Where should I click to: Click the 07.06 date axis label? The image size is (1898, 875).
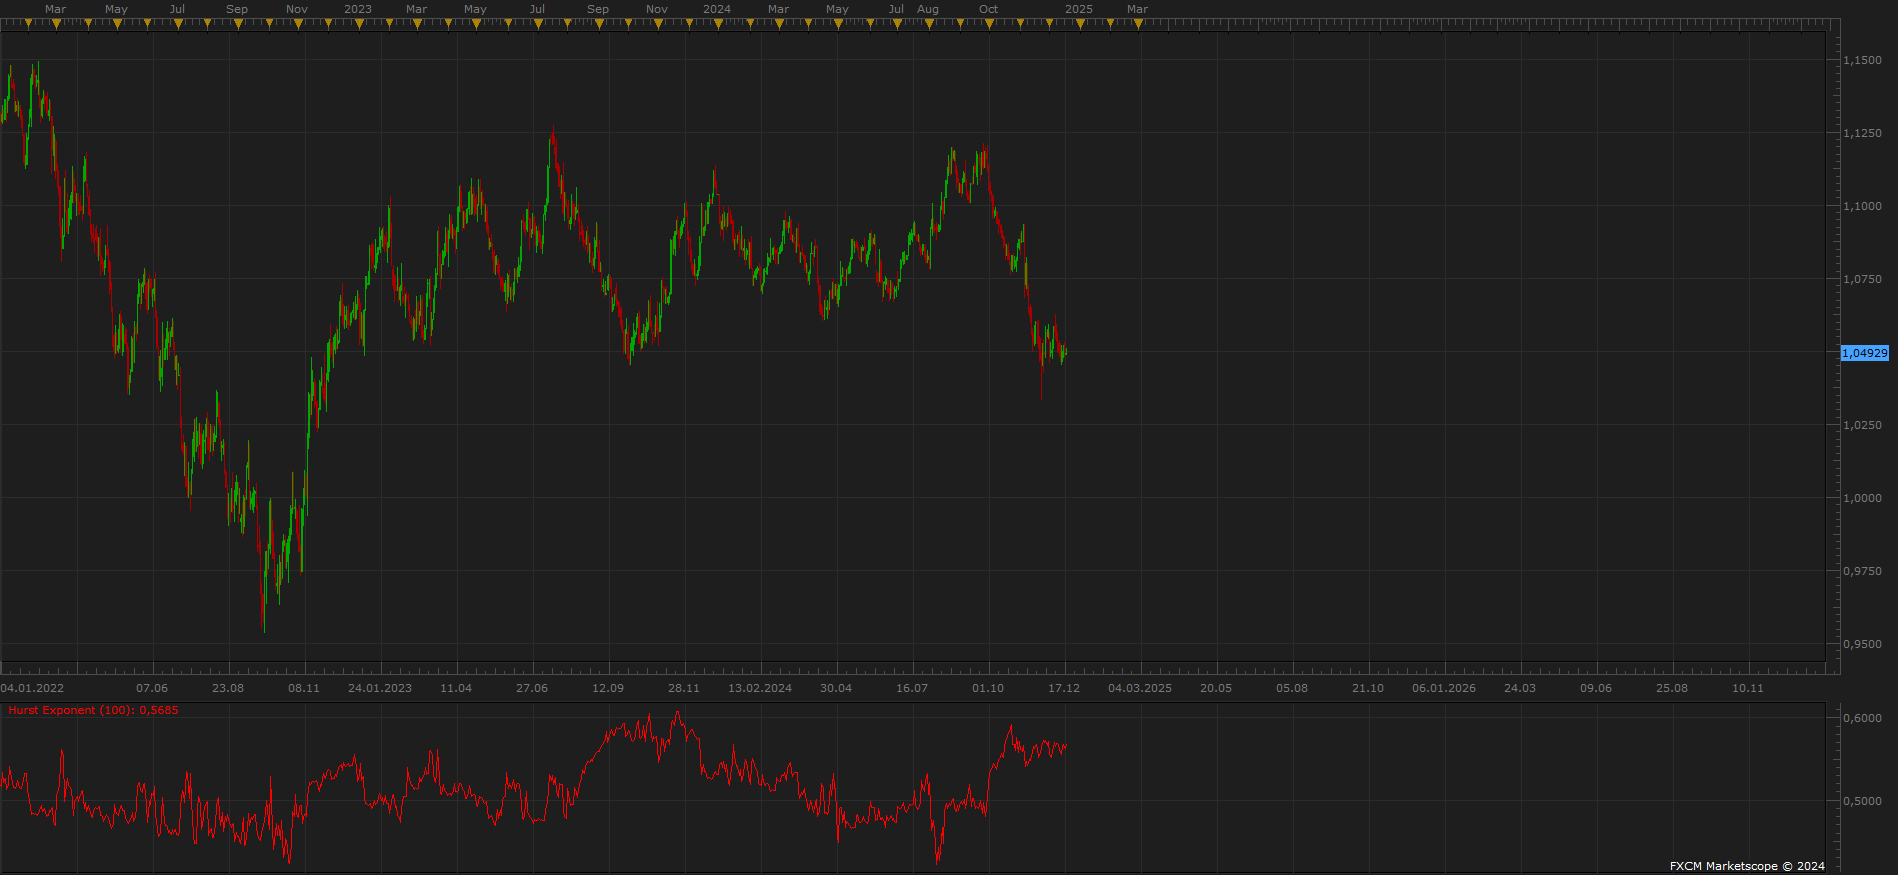pyautogui.click(x=152, y=688)
